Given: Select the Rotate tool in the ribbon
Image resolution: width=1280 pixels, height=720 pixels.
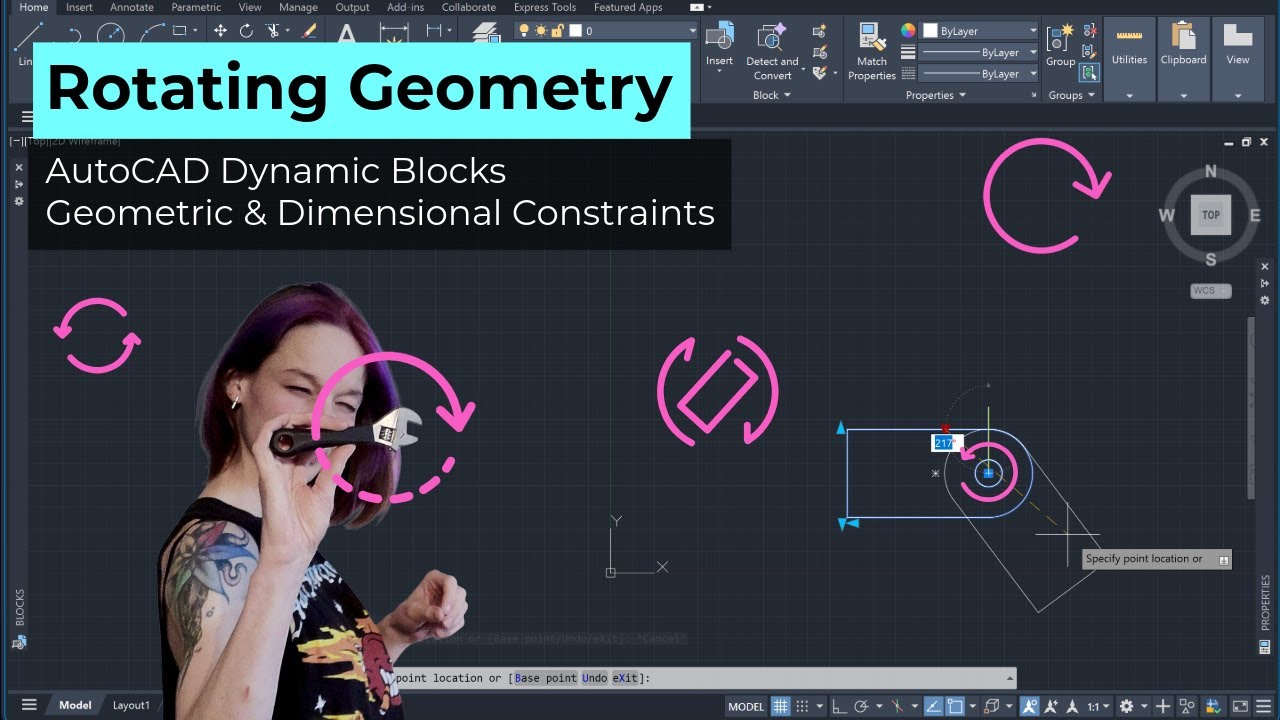Looking at the screenshot, I should [247, 31].
